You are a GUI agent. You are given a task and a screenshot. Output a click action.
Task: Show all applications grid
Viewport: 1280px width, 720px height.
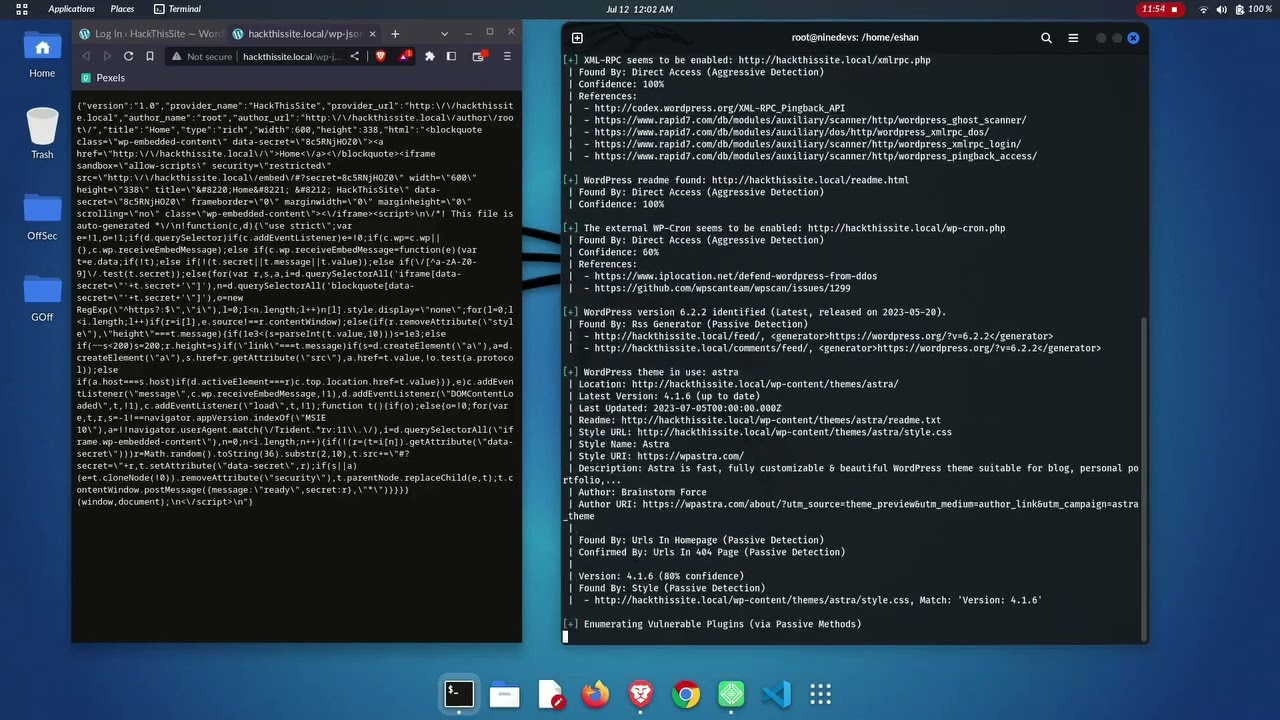coord(821,694)
